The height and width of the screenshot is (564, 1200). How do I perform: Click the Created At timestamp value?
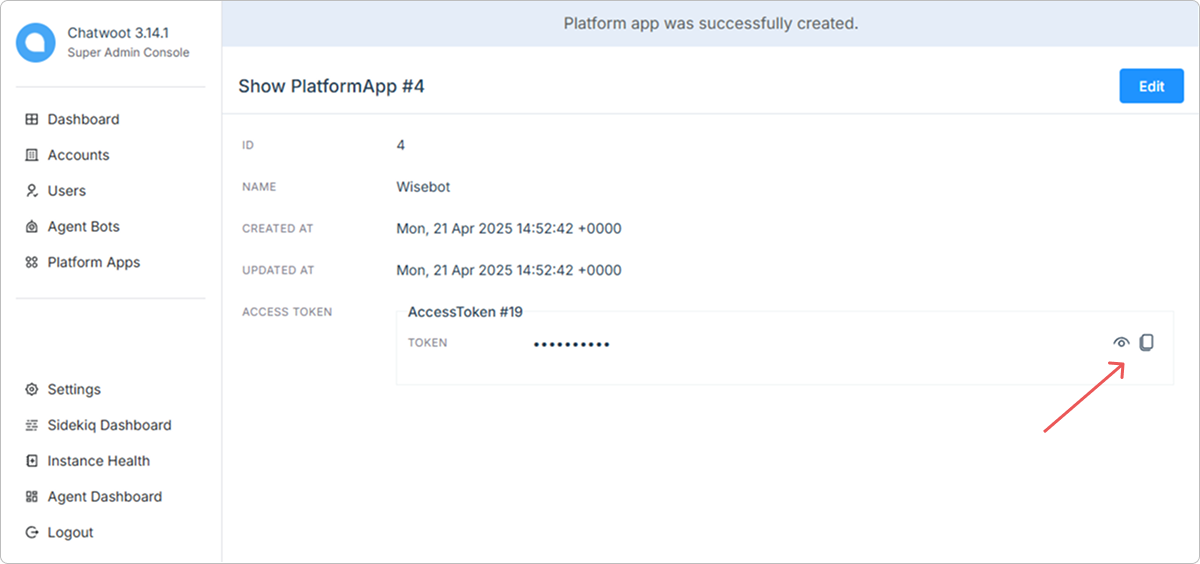[x=509, y=228]
